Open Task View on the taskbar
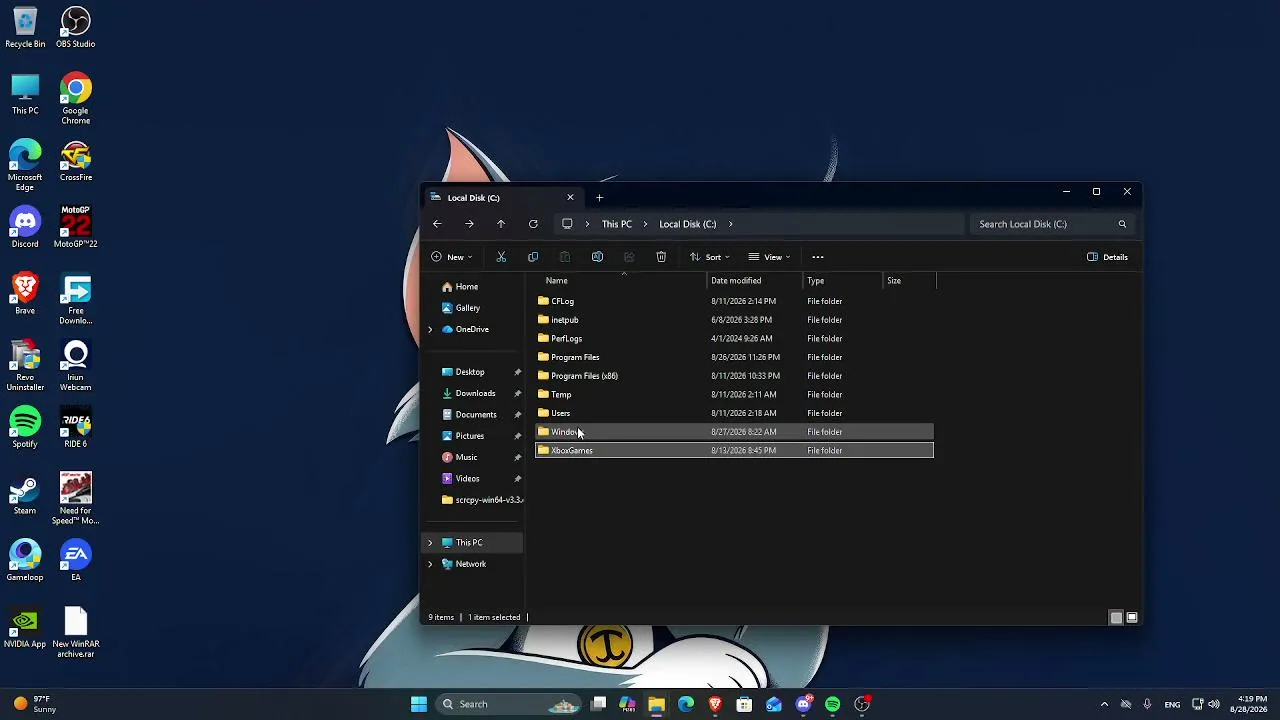Image resolution: width=1280 pixels, height=720 pixels. pos(598,704)
